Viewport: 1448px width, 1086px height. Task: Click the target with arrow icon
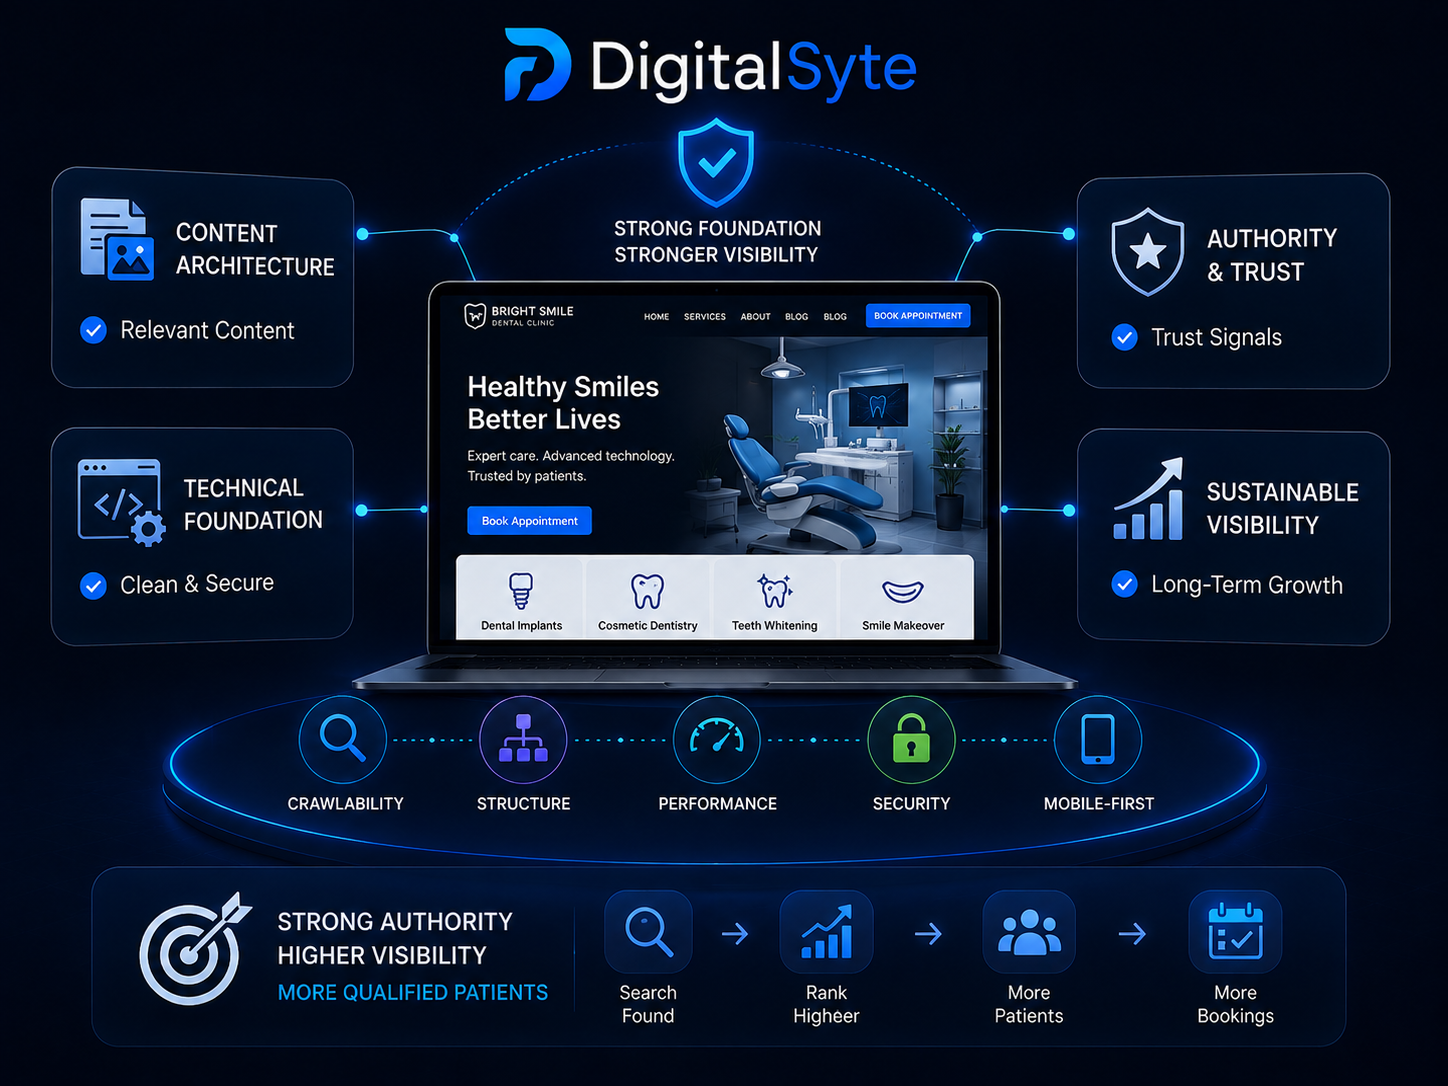click(195, 948)
